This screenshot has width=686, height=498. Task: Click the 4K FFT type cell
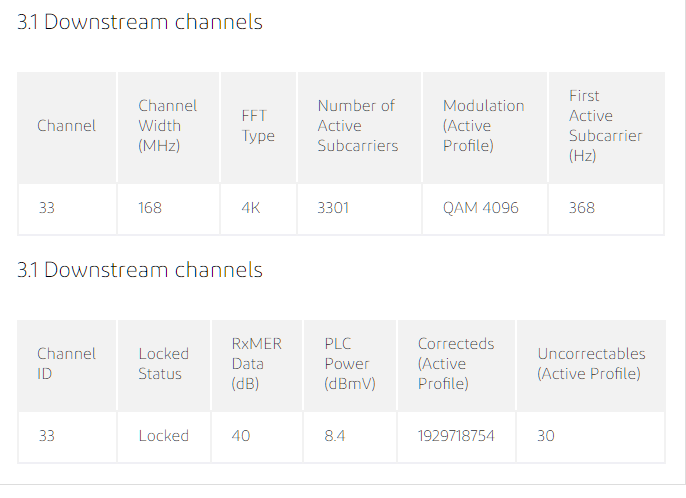(251, 207)
